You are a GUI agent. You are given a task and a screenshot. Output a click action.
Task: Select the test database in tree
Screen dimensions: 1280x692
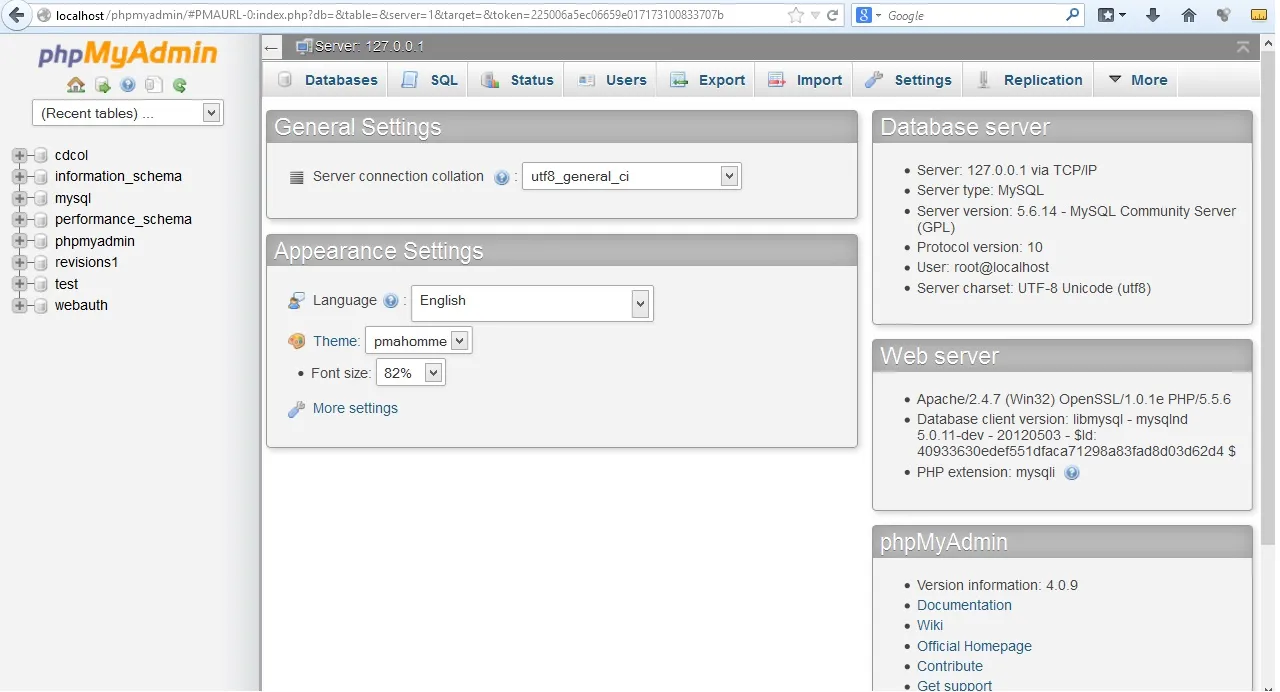pyautogui.click(x=66, y=285)
